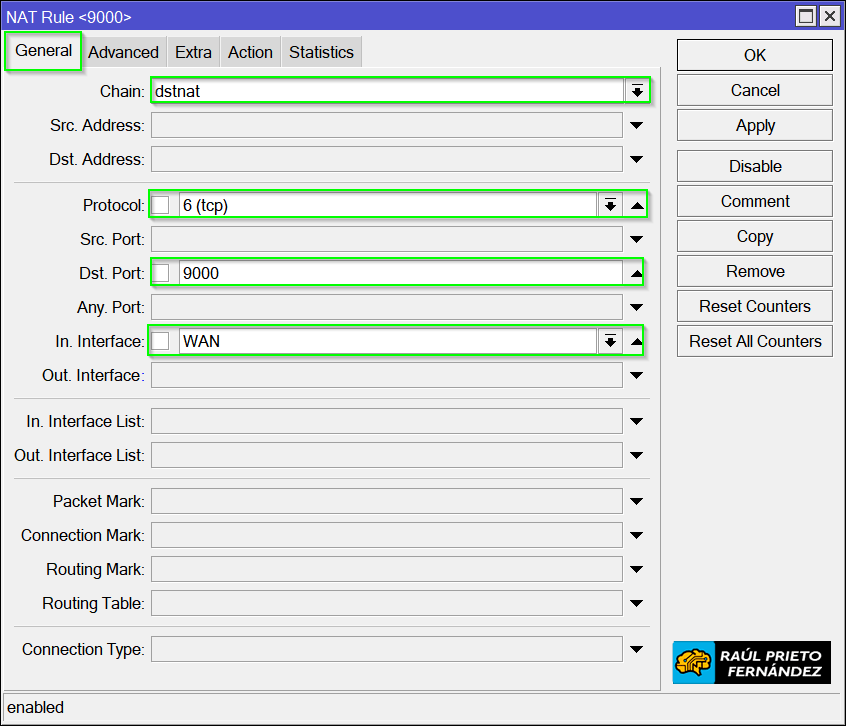Open the Protocol dropdown list
846x726 pixels.
609,205
